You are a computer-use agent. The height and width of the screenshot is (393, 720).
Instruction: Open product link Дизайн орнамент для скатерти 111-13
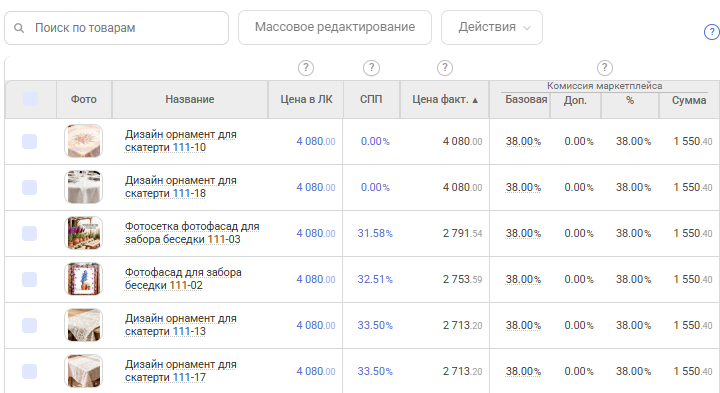point(180,325)
